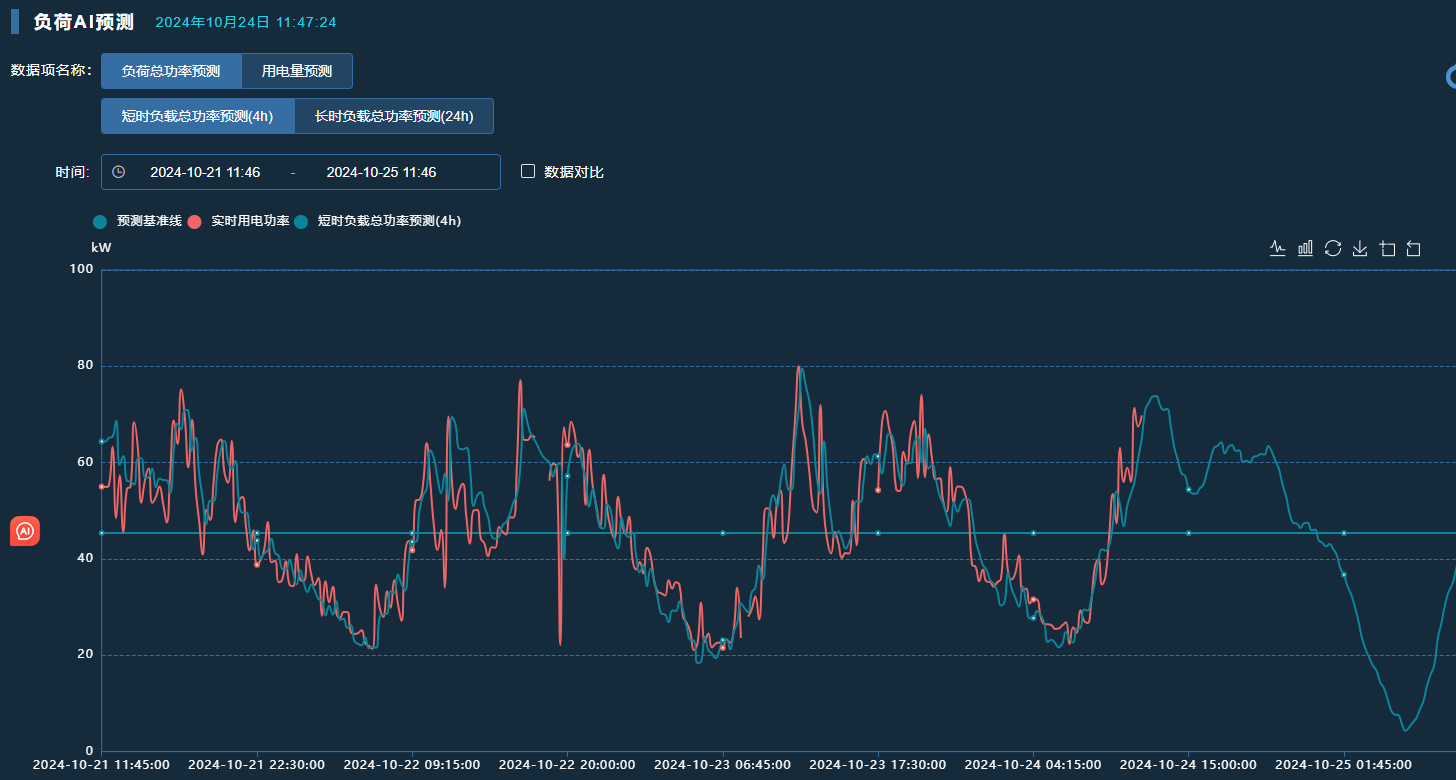The width and height of the screenshot is (1456, 780).
Task: Enable the 数据对比 checkbox
Action: pyautogui.click(x=528, y=171)
